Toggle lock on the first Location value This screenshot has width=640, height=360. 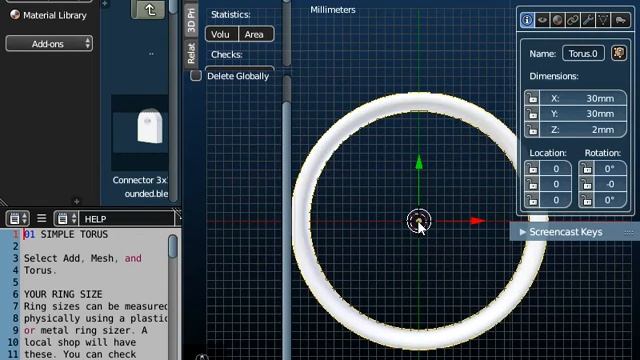click(x=532, y=168)
